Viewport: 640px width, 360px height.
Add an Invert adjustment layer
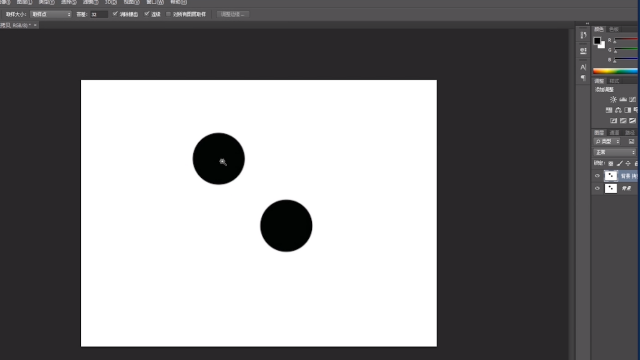(x=613, y=120)
